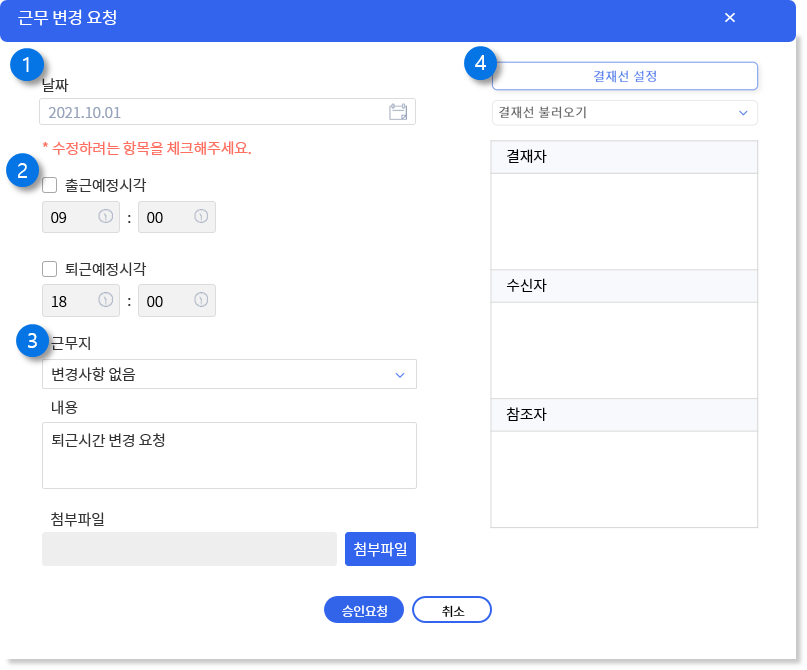Image resolution: width=807 pixels, height=670 pixels.
Task: Click the clock icon in 퇴근 minute field
Action: pyautogui.click(x=201, y=300)
